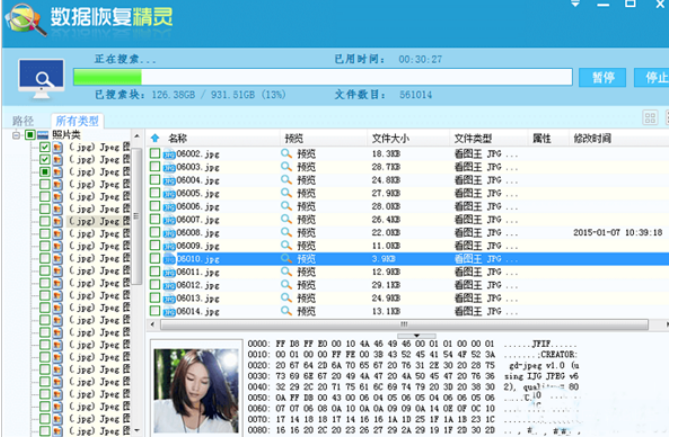Select the 所有类型 tab

coord(77,120)
